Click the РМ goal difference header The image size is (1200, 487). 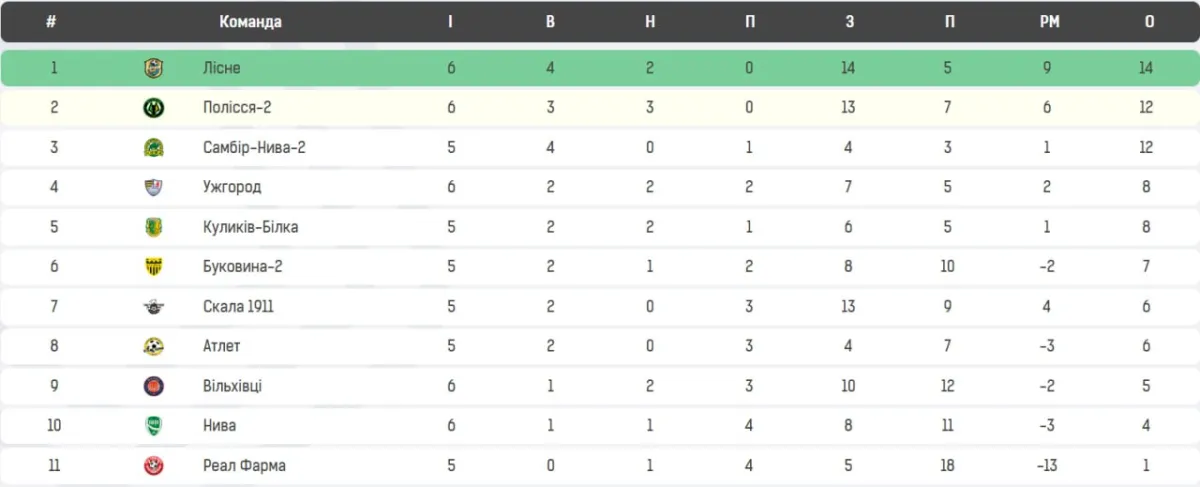(x=1049, y=22)
